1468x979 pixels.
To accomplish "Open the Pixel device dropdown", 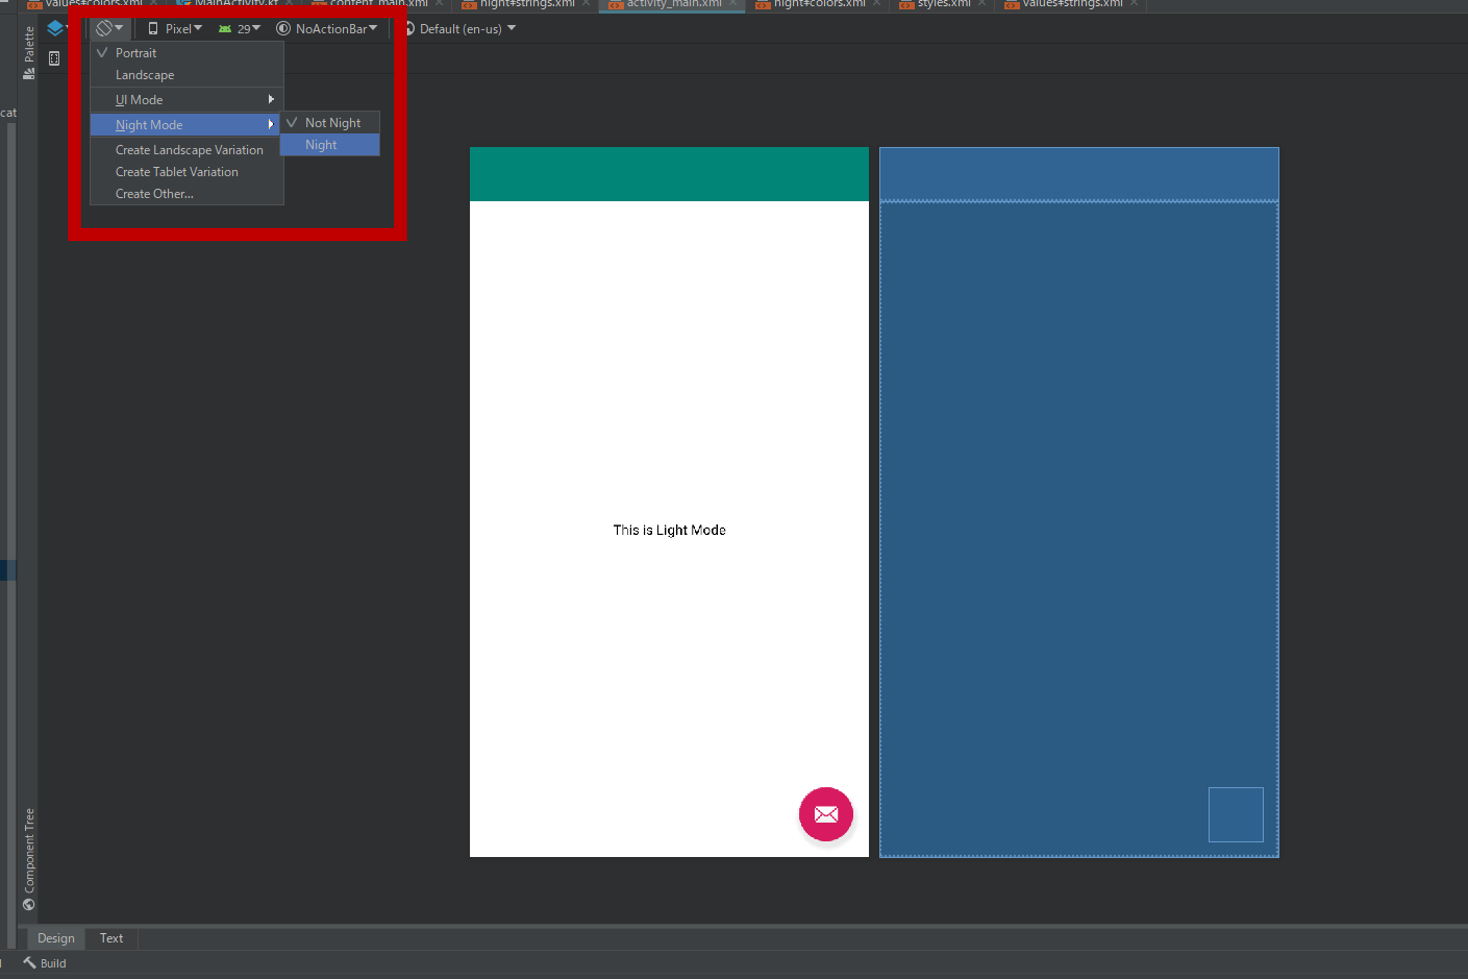I will tap(175, 29).
